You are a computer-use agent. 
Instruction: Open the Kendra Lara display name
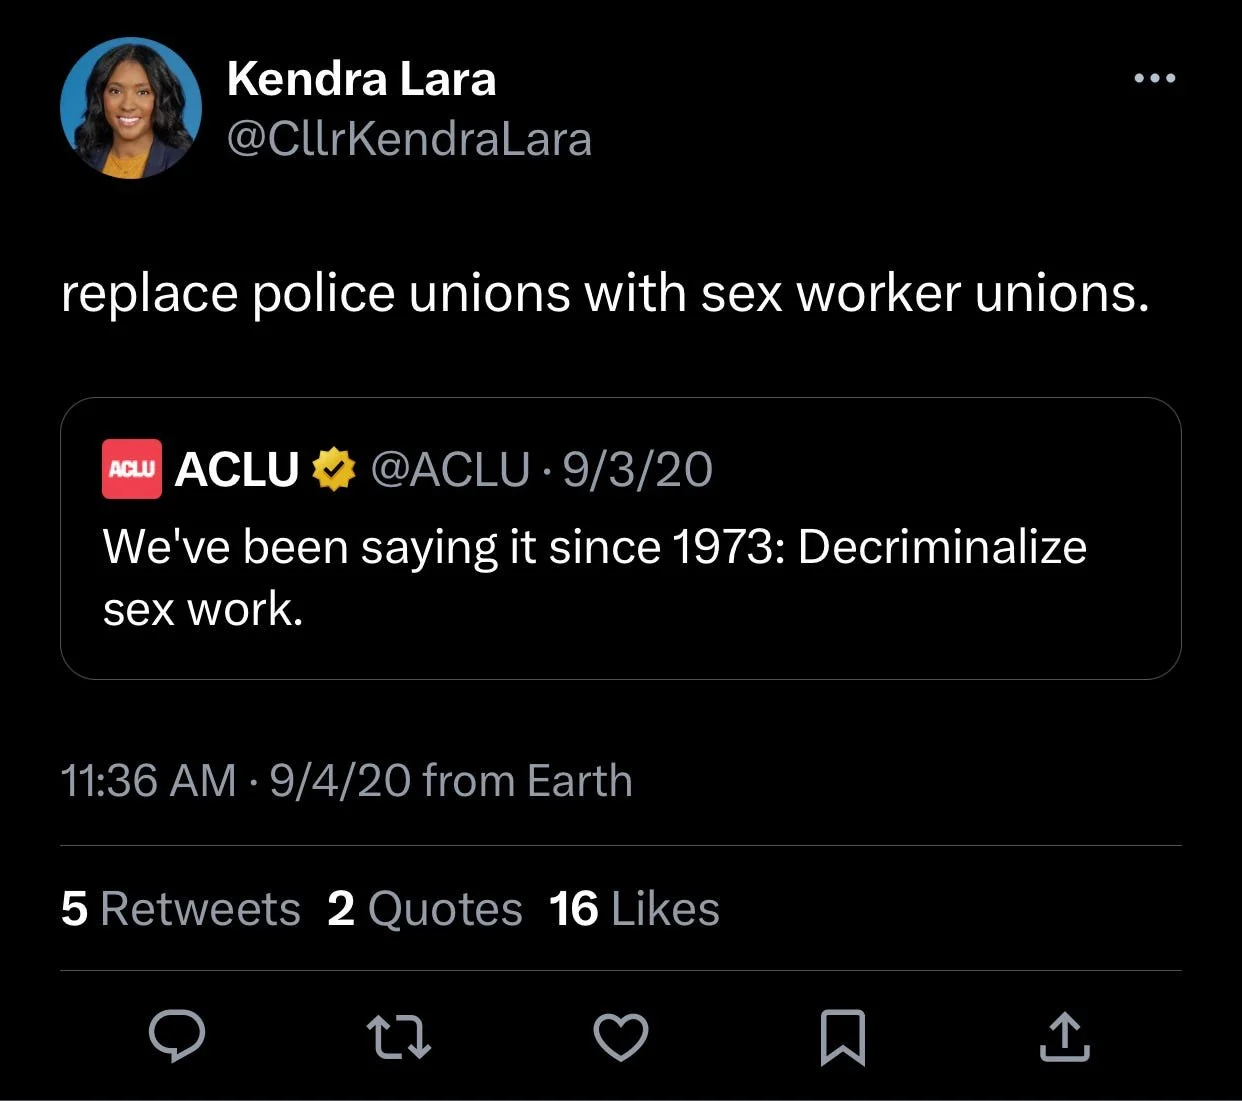pyautogui.click(x=361, y=79)
